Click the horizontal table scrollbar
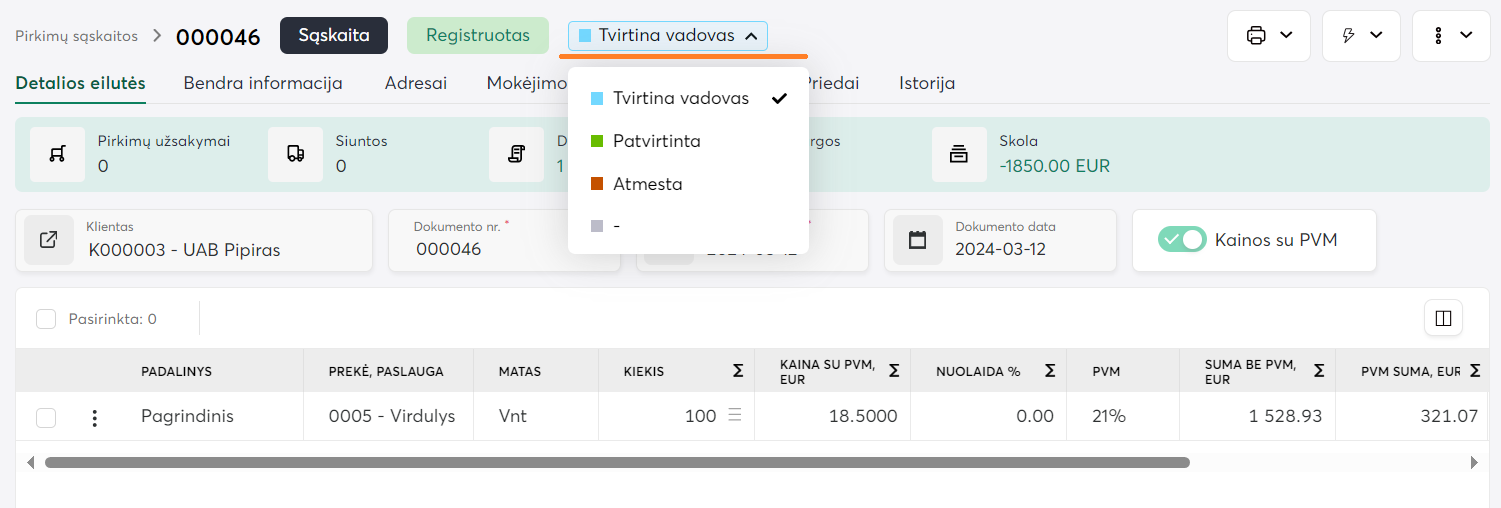This screenshot has height=508, width=1501. [616, 463]
